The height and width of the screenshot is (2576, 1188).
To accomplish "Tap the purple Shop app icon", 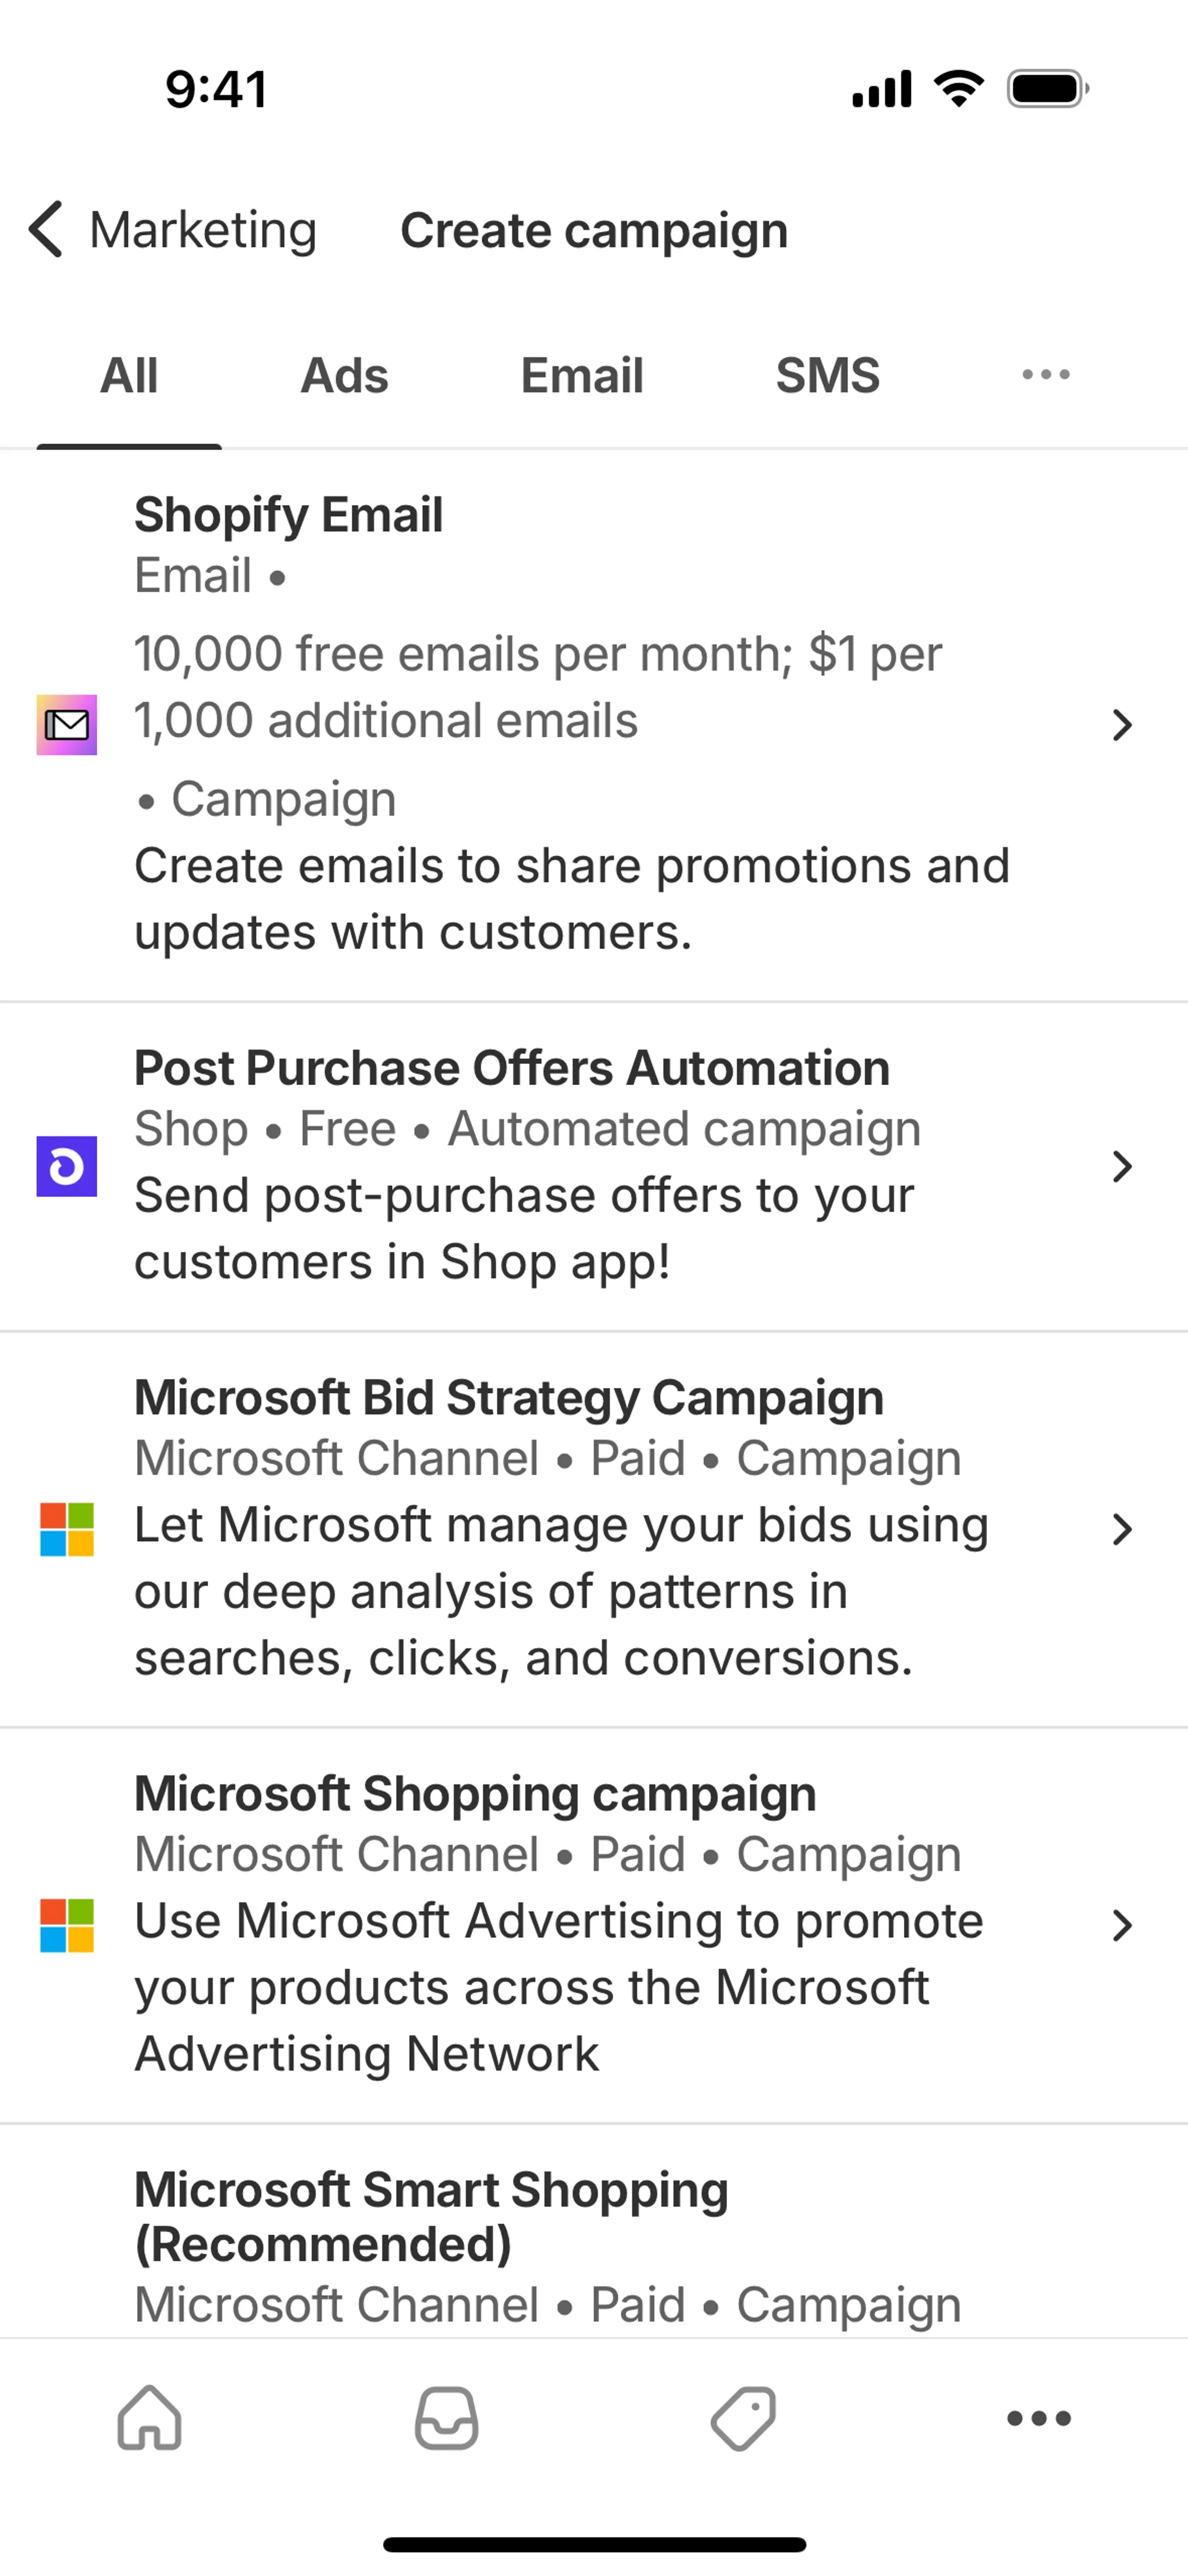I will [67, 1166].
